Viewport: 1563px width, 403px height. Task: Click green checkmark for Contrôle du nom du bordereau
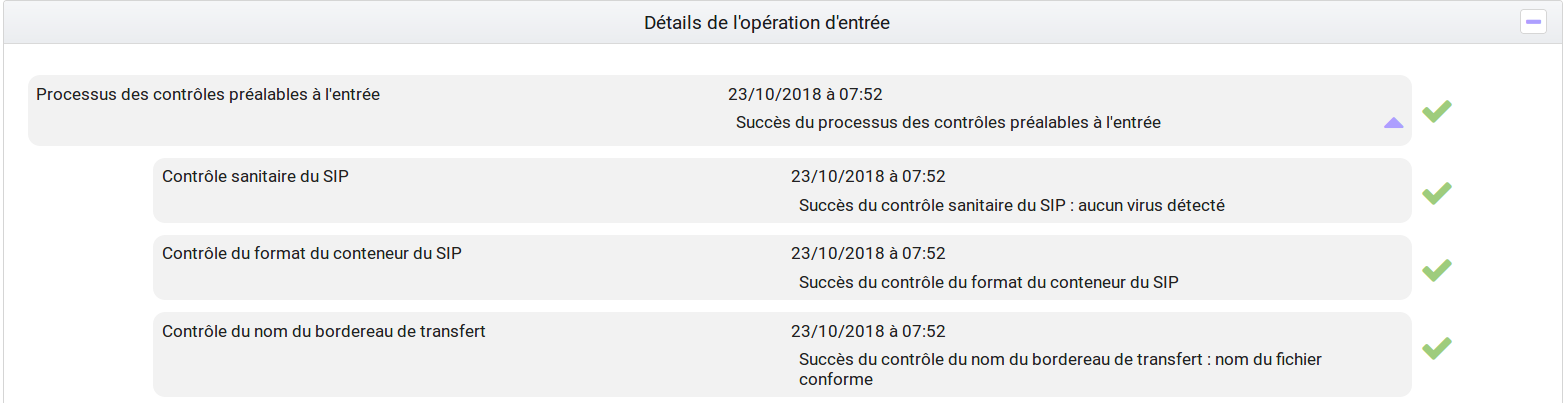point(1437,348)
